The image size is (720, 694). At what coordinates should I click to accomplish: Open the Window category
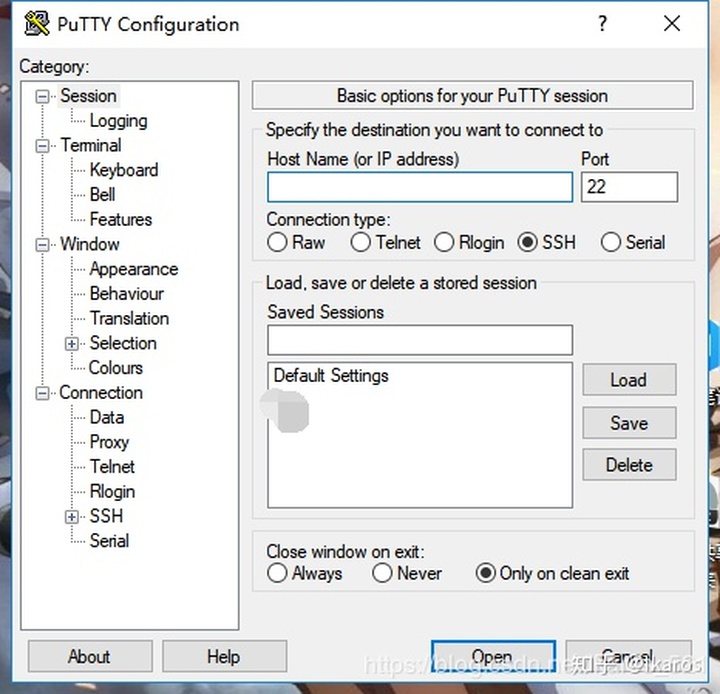coord(90,244)
